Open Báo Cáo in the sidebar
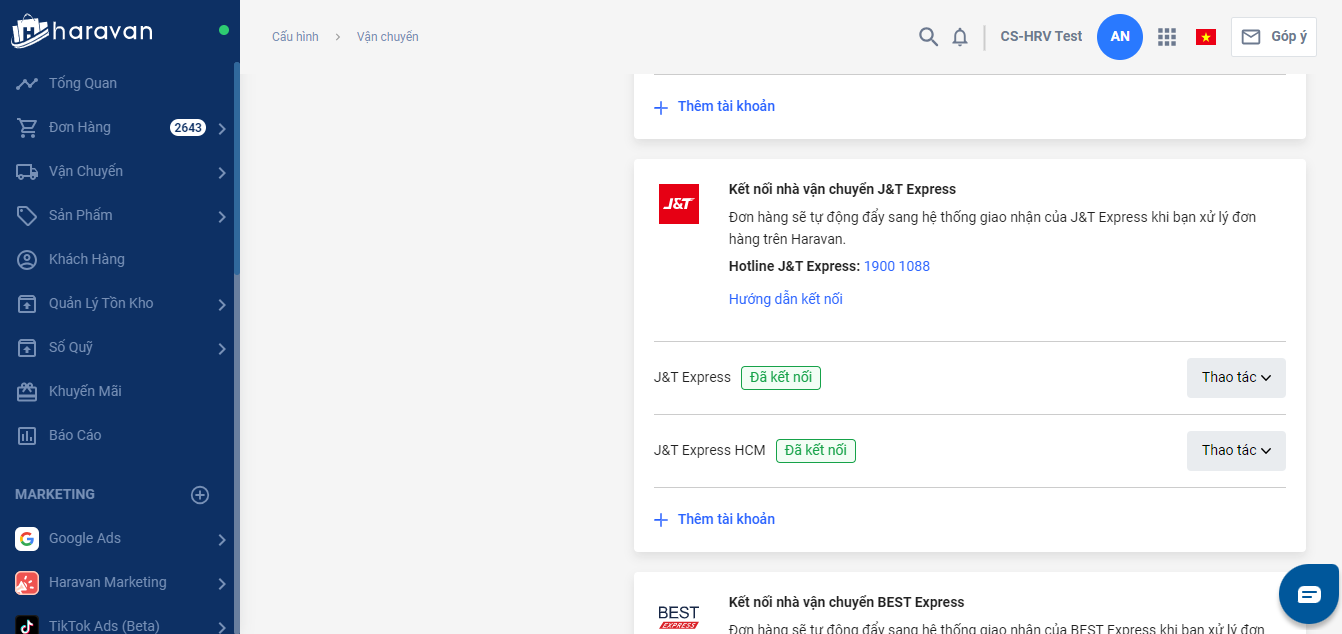The width and height of the screenshot is (1342, 634). [75, 435]
